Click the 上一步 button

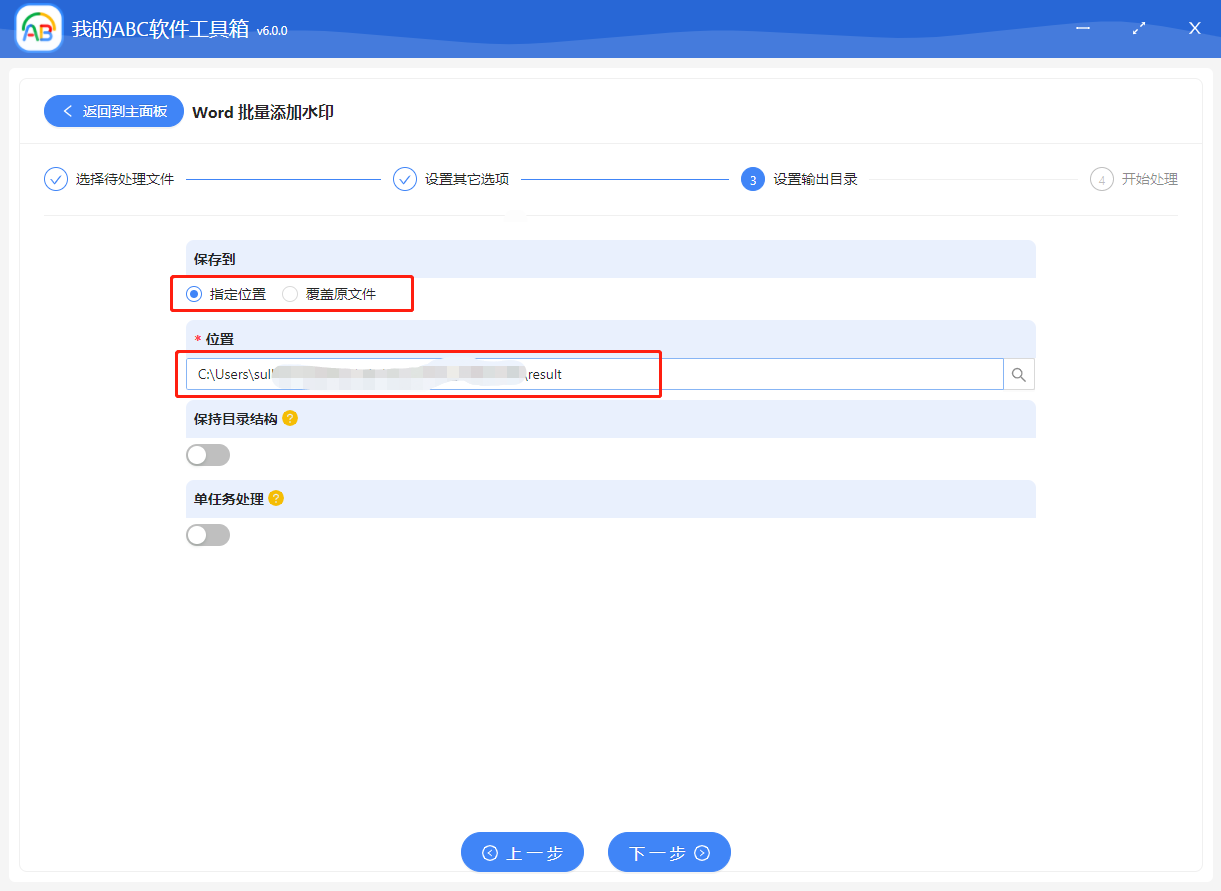tap(522, 851)
